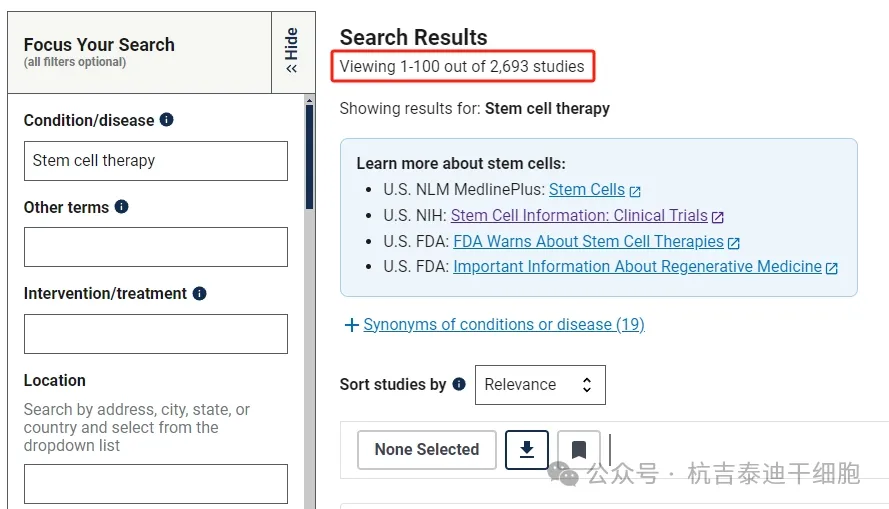Click the Other terms info icon

[122, 207]
